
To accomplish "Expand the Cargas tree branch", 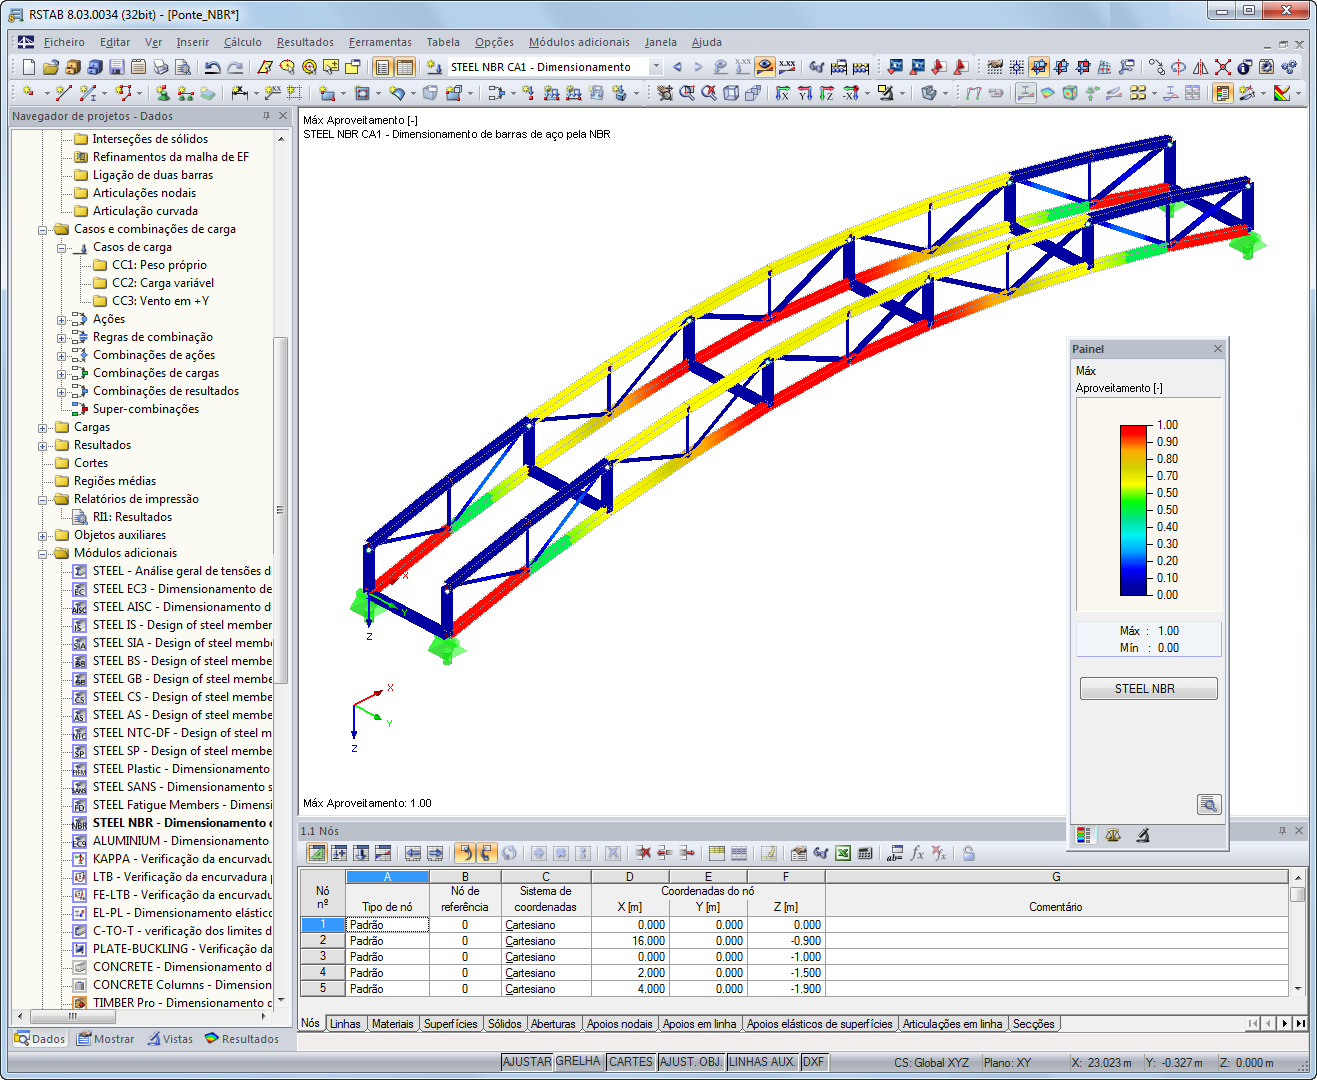I will 40,427.
